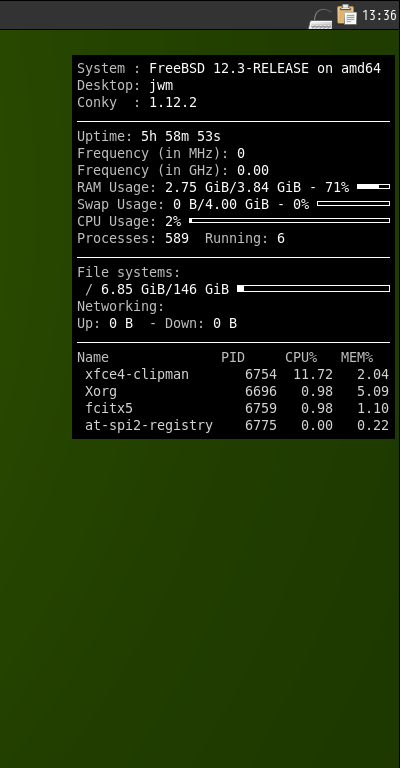Screen dimensions: 400x768
Task: Click PID '6754' of xfce4-clipman
Action: [261, 374]
